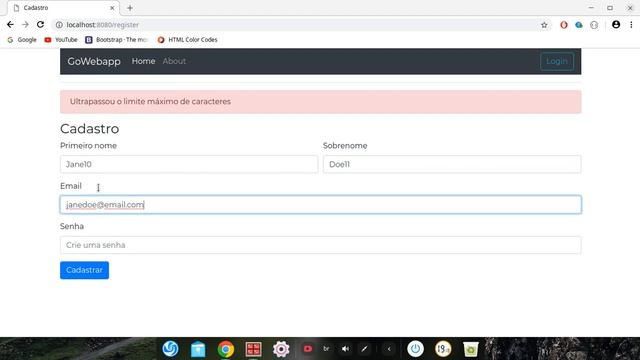The height and width of the screenshot is (360, 640).
Task: Open the HTML Color Codes bookmark
Action: 187,40
